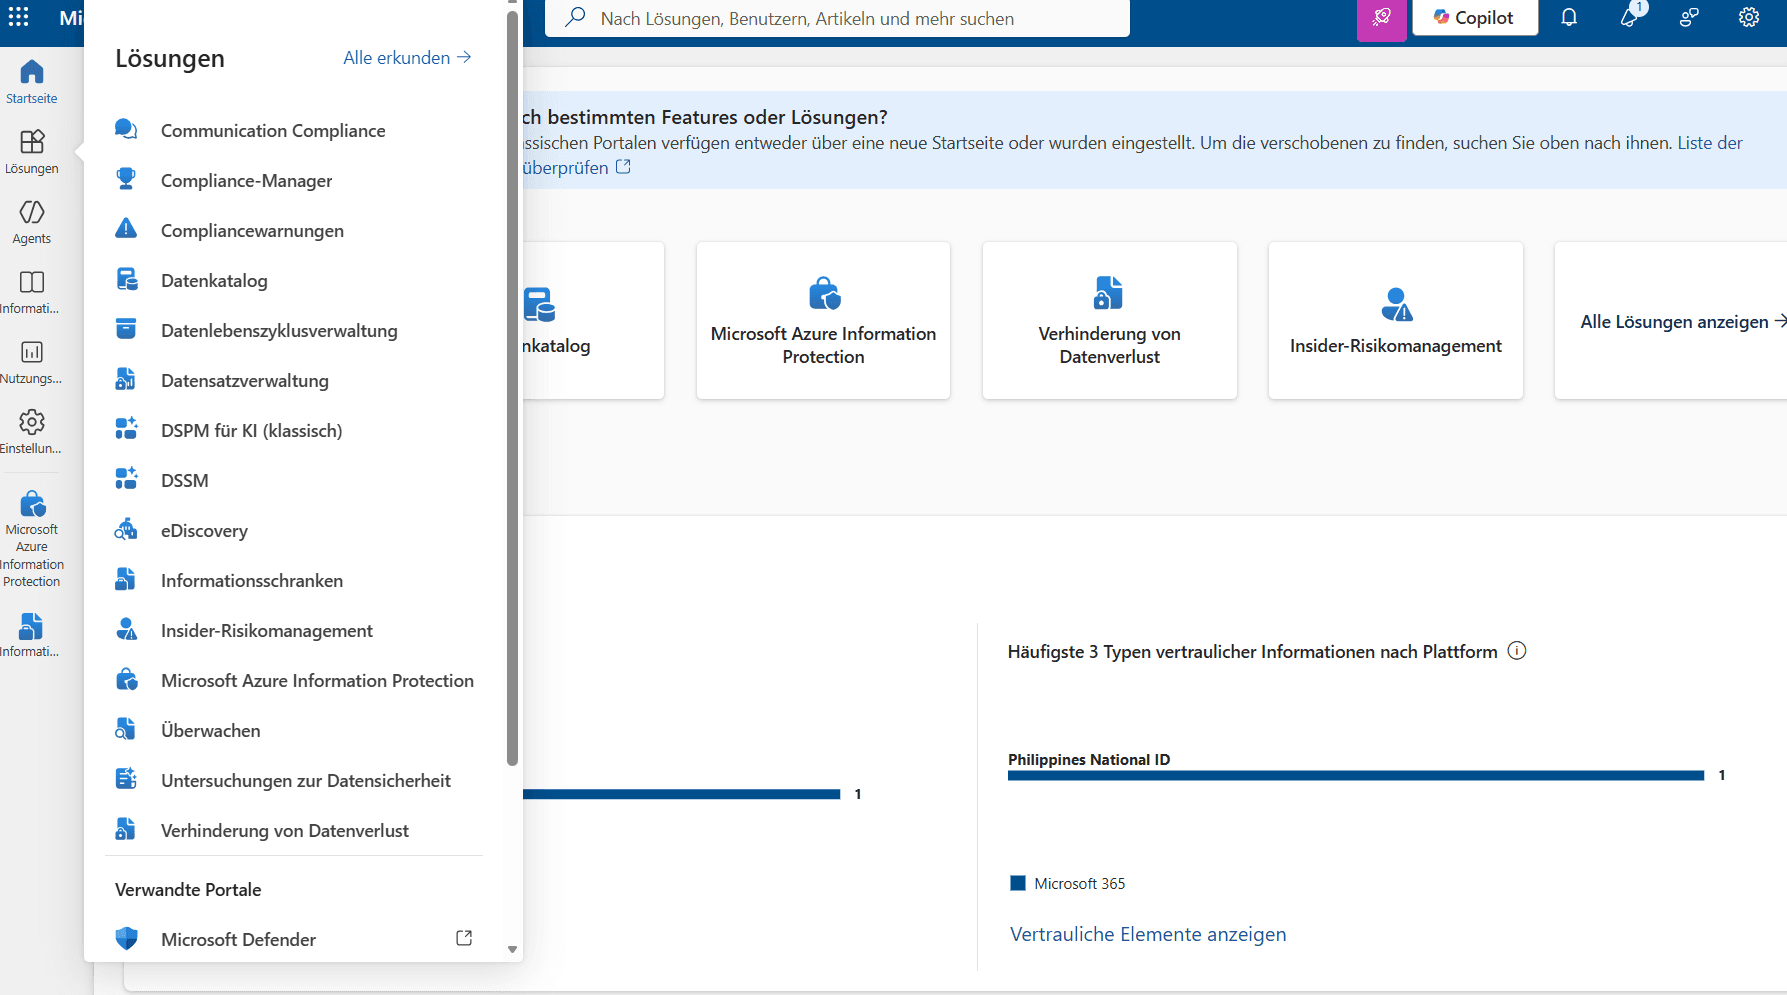Open the people/community icon in header
Screen dimensions: 1787x995
tap(1689, 17)
